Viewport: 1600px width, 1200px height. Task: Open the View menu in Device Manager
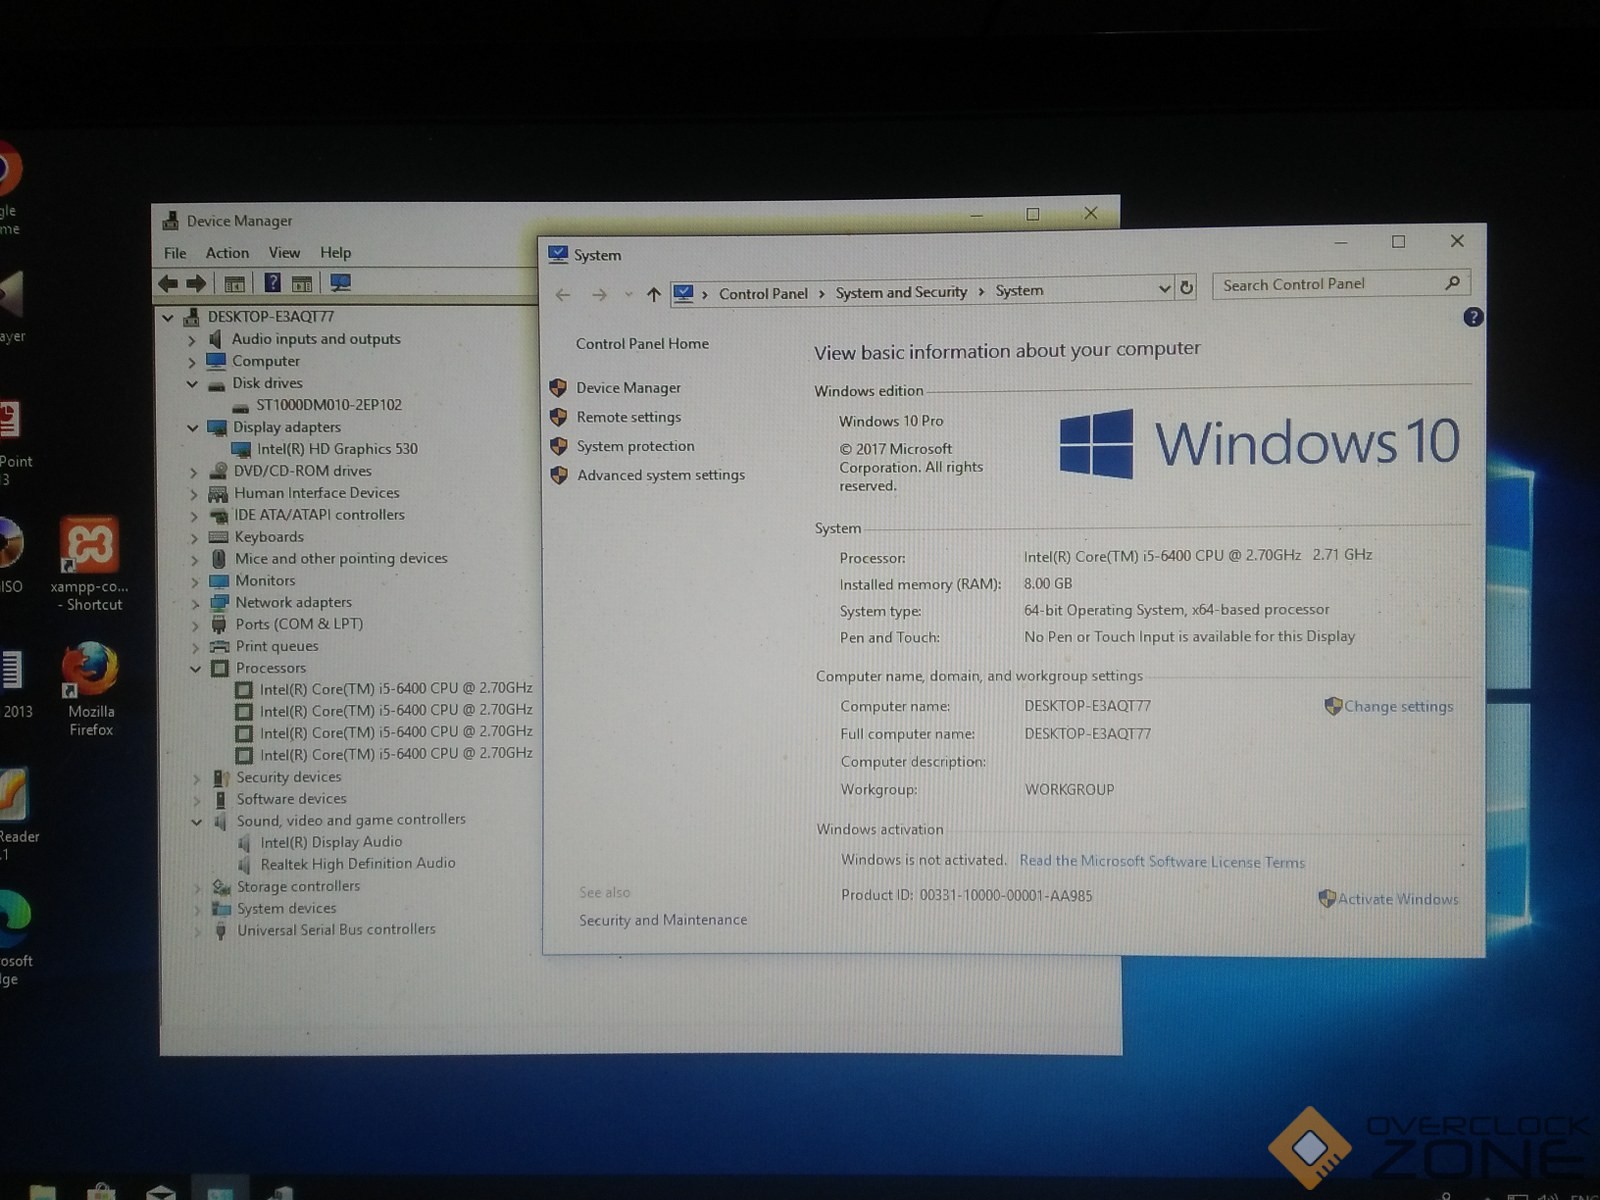pos(284,253)
